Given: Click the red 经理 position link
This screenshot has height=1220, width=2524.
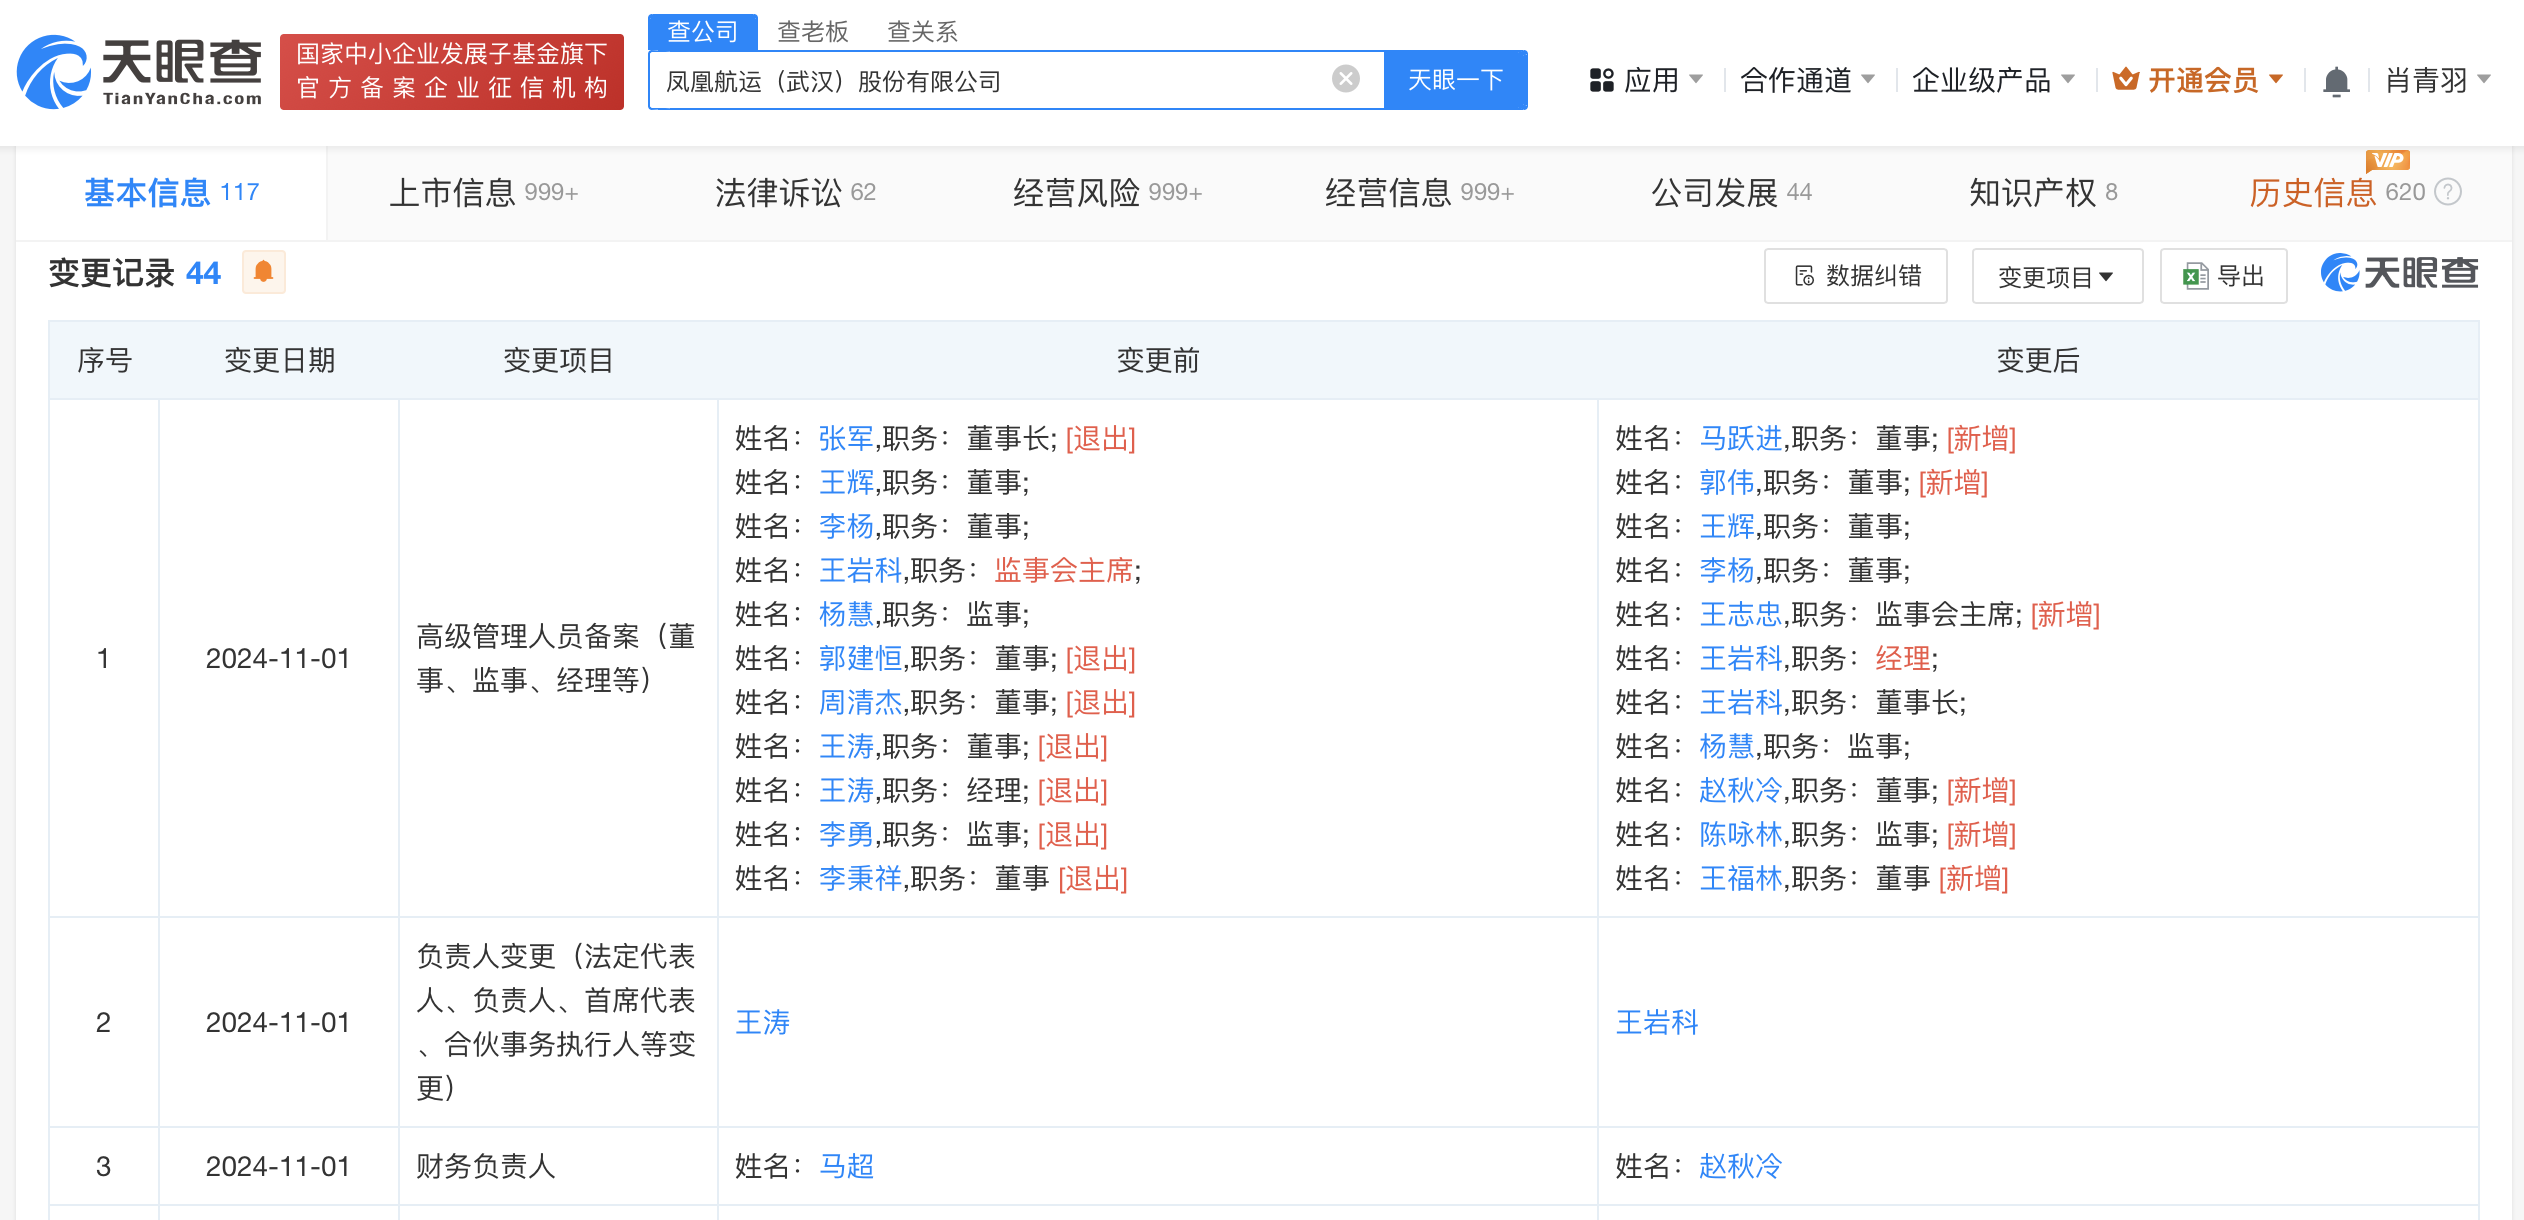Looking at the screenshot, I should tap(1903, 658).
